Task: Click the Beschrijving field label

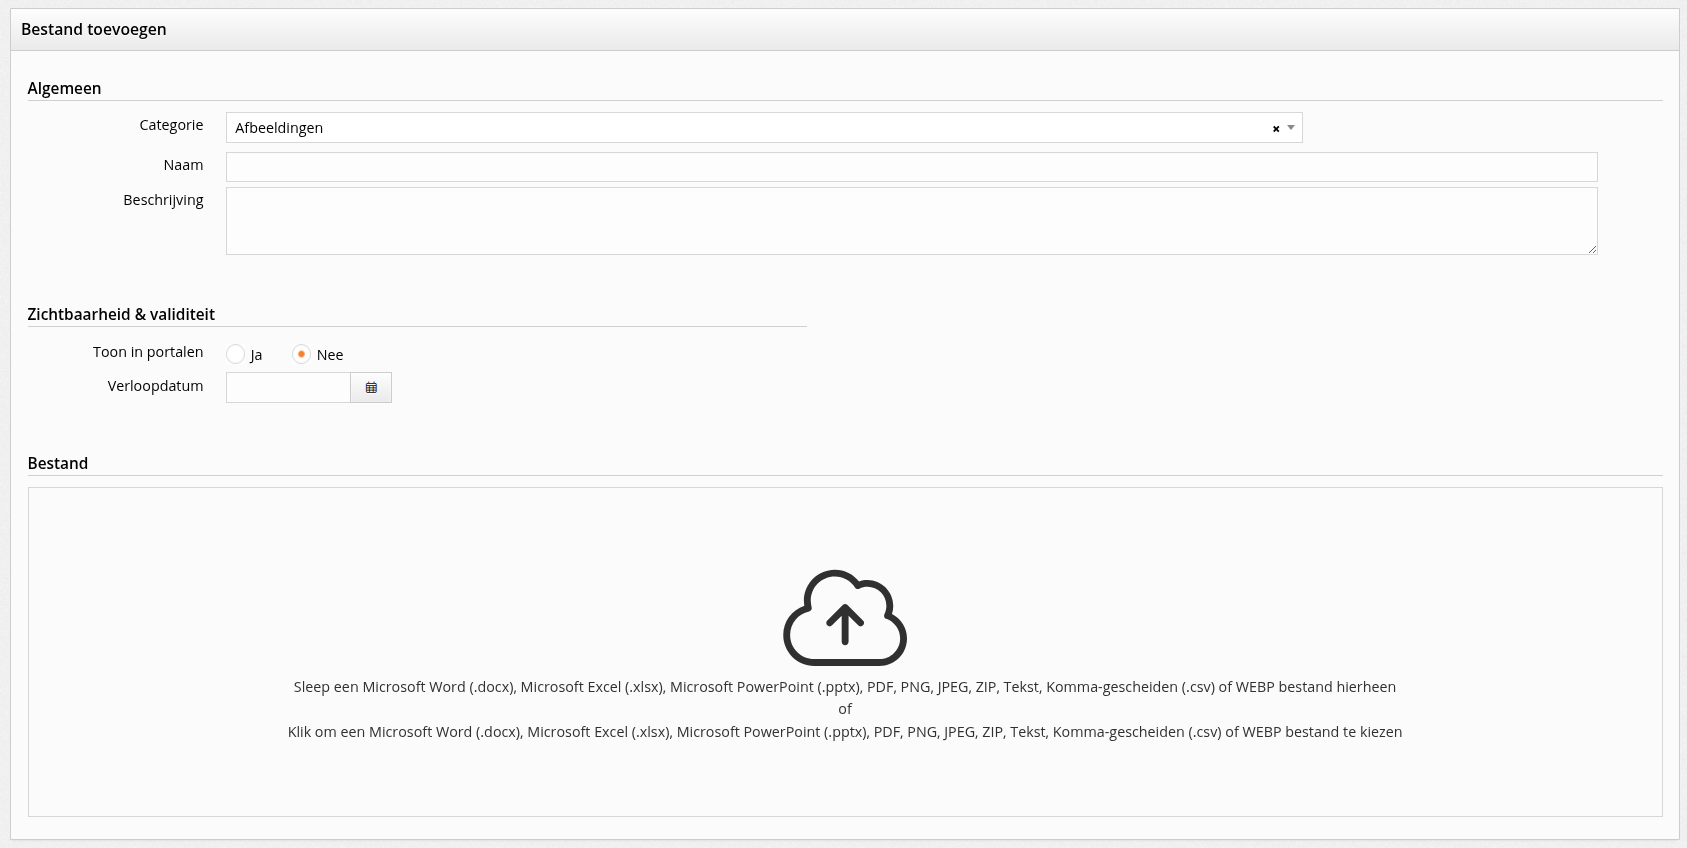Action: [163, 200]
